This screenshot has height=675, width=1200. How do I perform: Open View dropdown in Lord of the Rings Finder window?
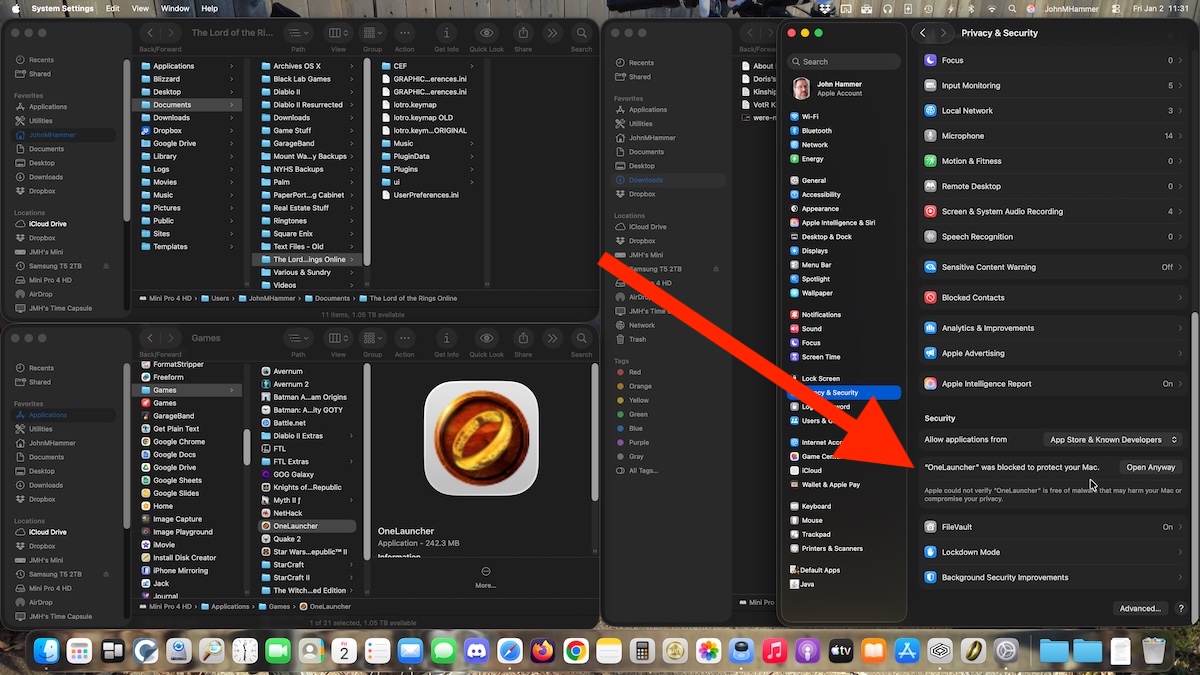click(x=339, y=33)
